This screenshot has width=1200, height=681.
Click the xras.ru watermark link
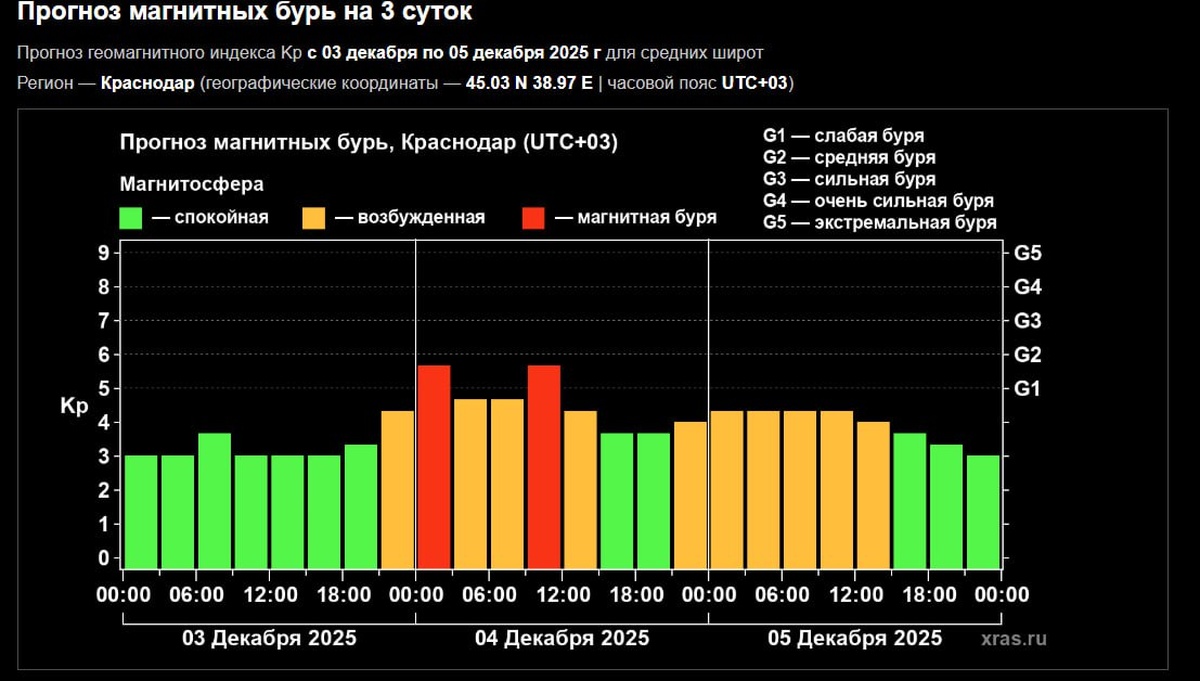[x=1013, y=637]
